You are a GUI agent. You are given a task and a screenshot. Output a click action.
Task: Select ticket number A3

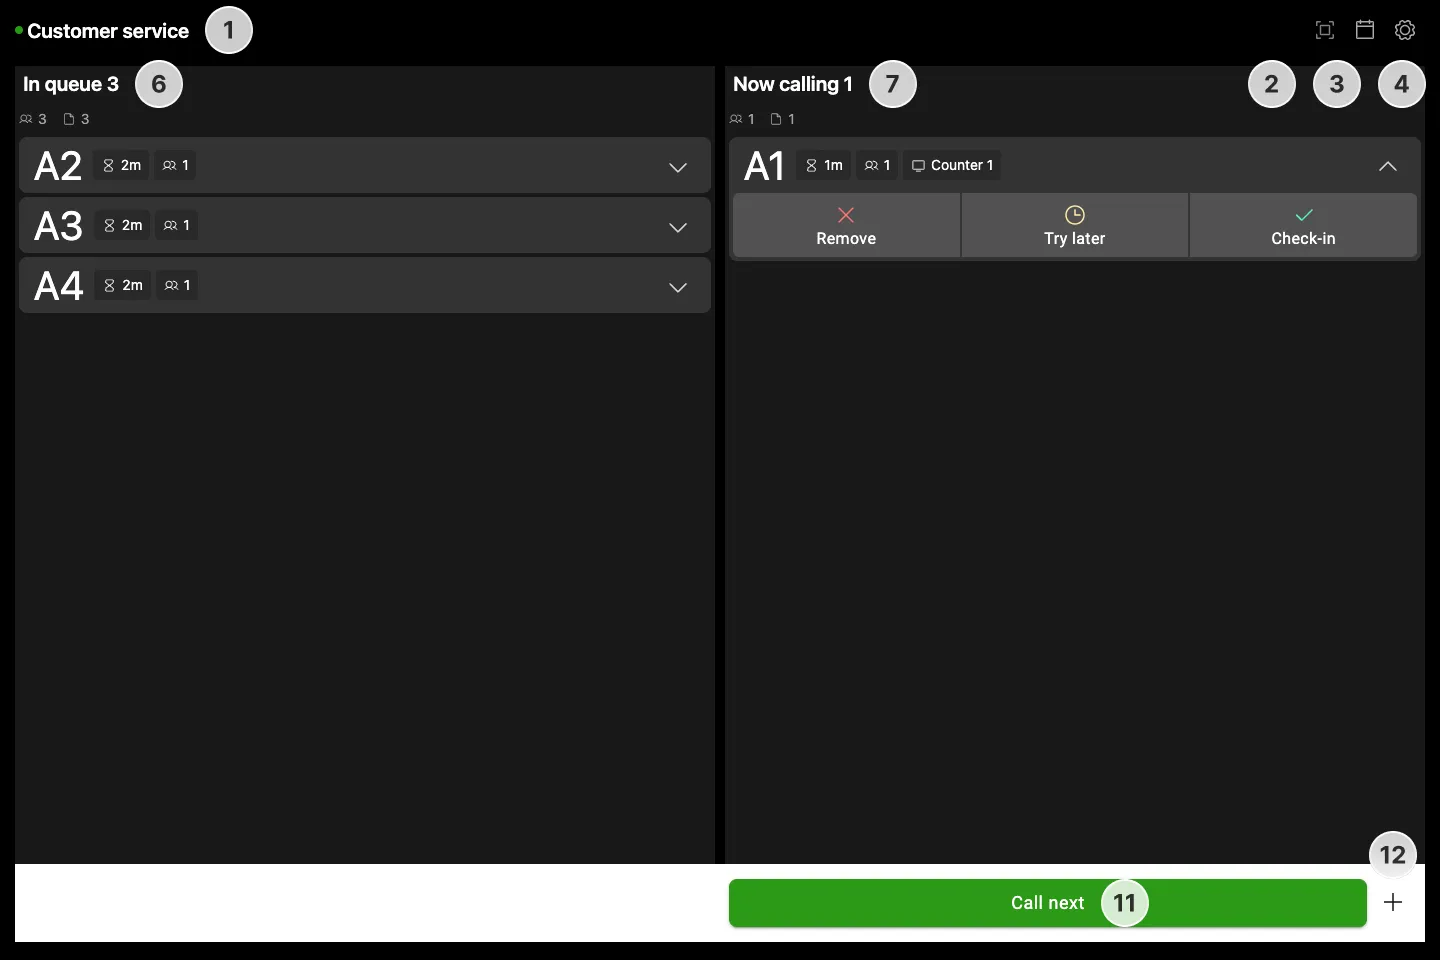tap(58, 226)
